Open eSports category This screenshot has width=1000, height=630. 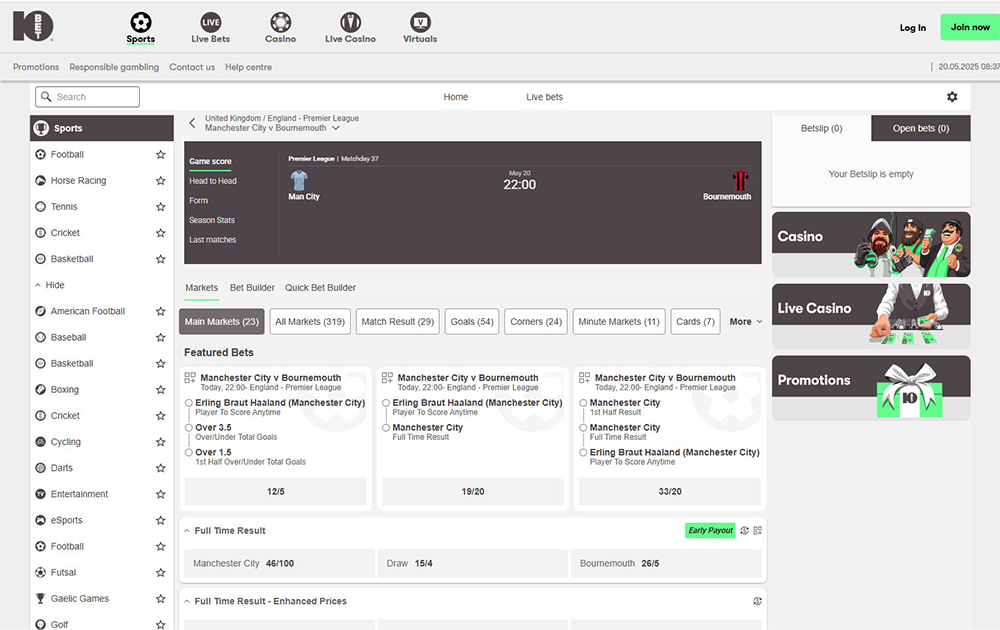click(66, 520)
